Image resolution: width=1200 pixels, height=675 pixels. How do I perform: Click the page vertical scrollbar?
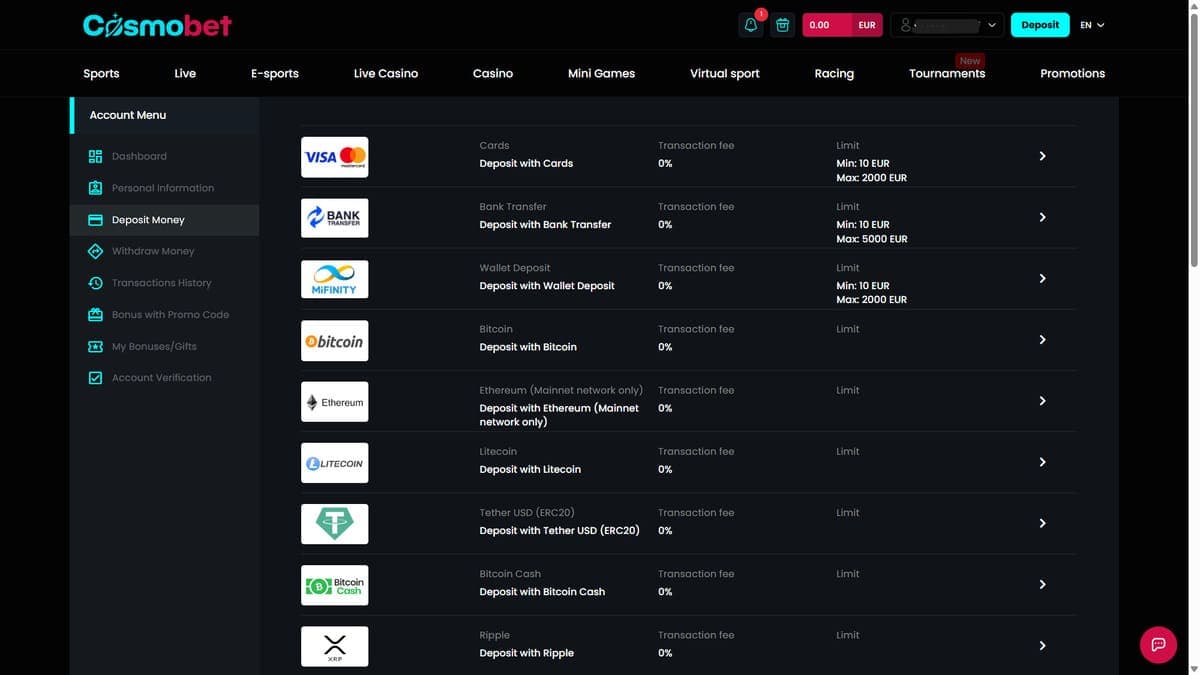pyautogui.click(x=1192, y=140)
